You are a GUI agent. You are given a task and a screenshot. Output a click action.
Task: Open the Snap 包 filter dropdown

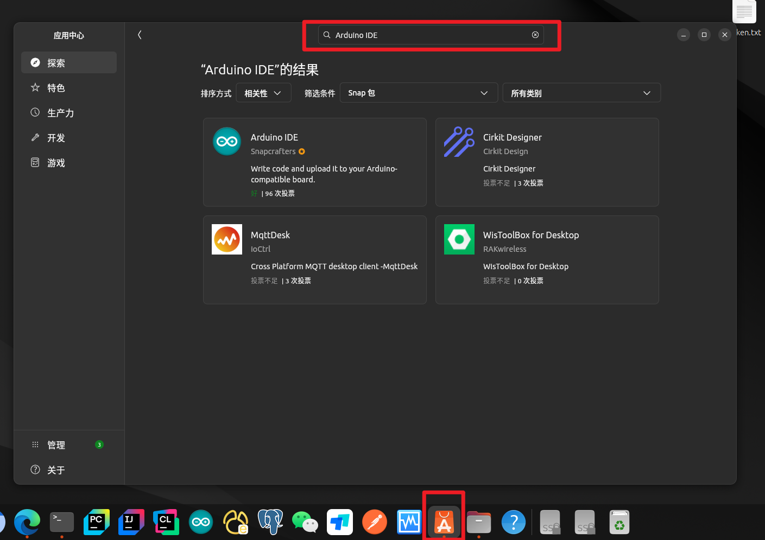pyautogui.click(x=418, y=93)
